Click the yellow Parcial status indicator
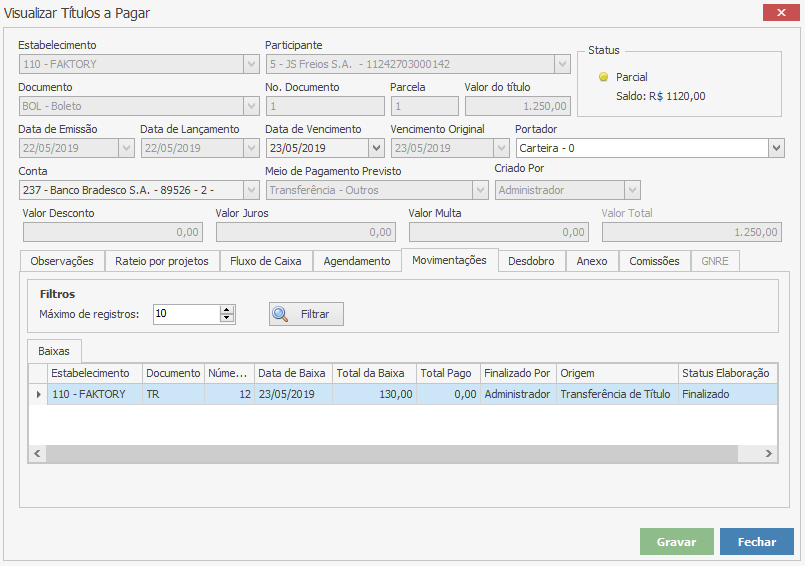805x566 pixels. [x=603, y=77]
